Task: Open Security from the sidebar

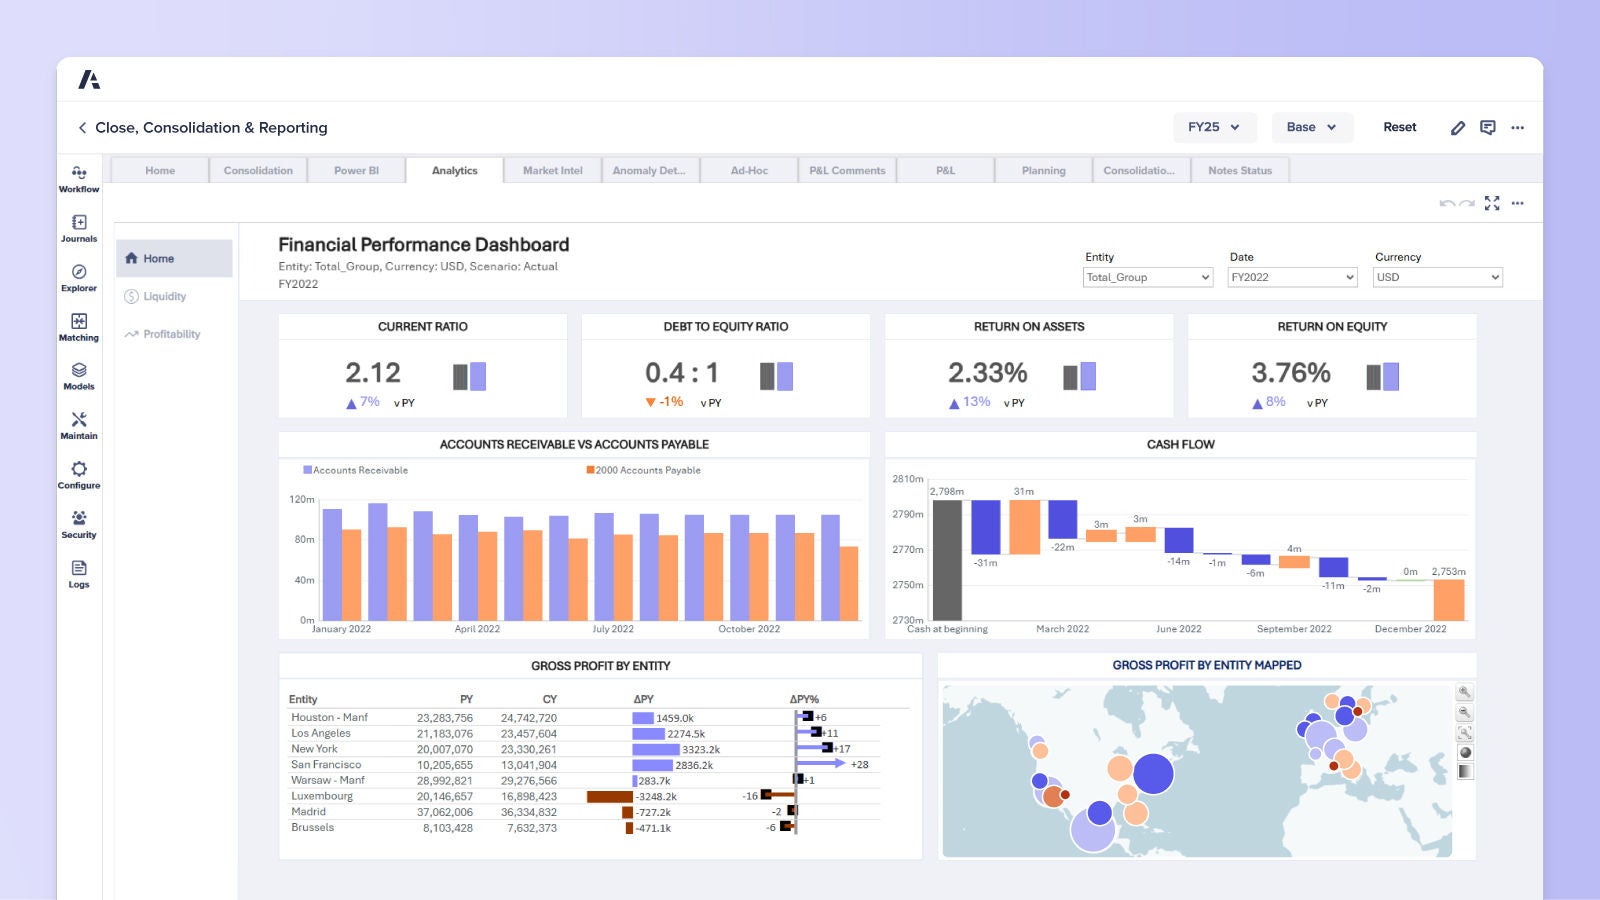Action: tap(79, 523)
